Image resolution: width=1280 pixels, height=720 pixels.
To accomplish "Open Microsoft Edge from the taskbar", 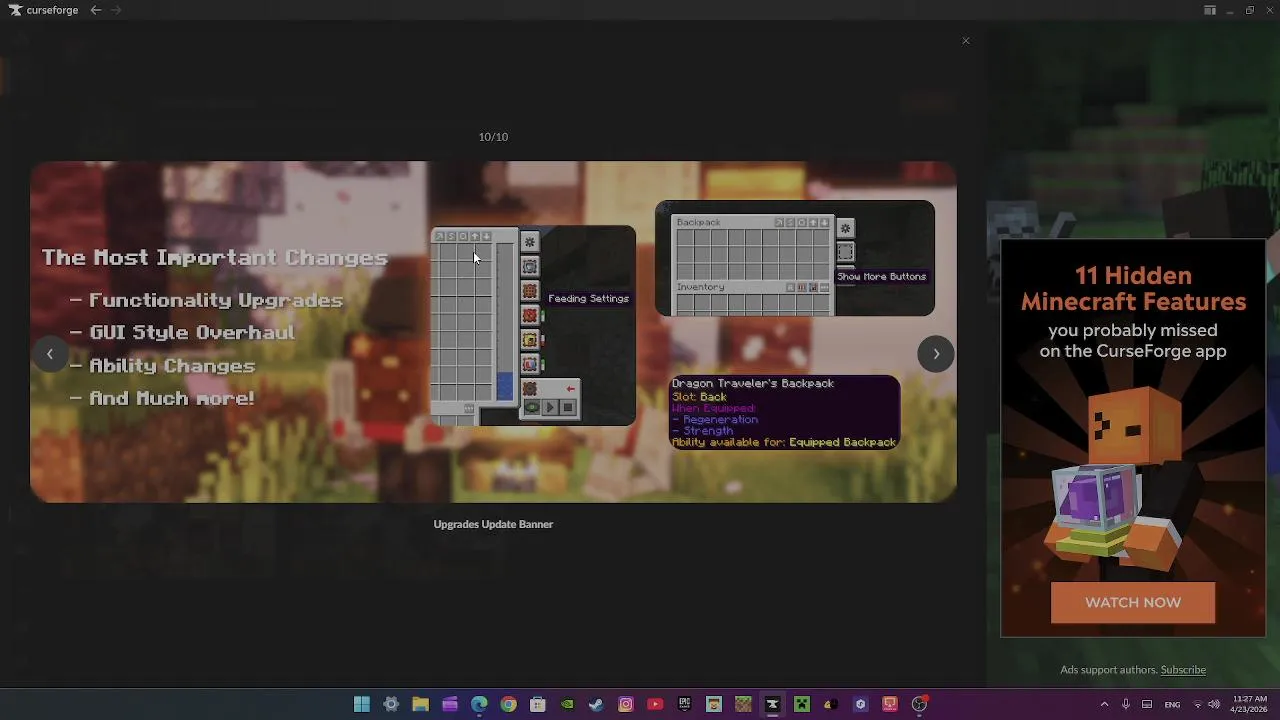I will point(479,704).
